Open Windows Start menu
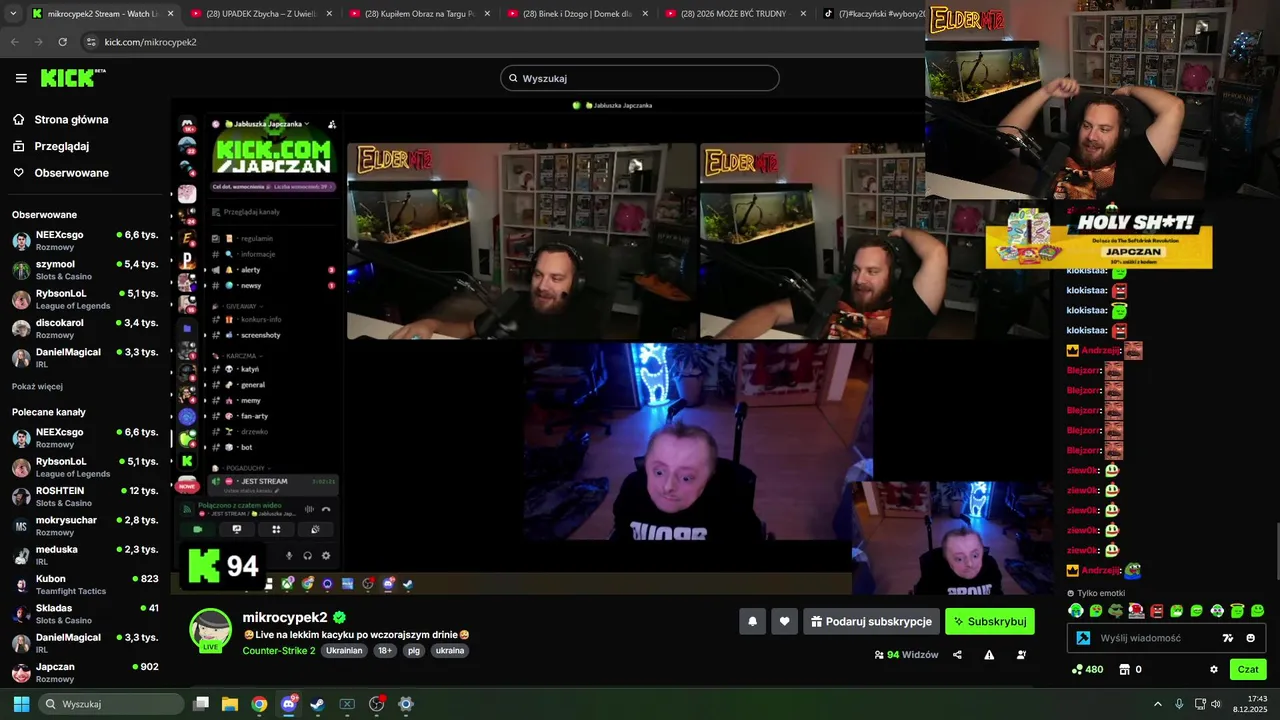The height and width of the screenshot is (720, 1280). 21,704
